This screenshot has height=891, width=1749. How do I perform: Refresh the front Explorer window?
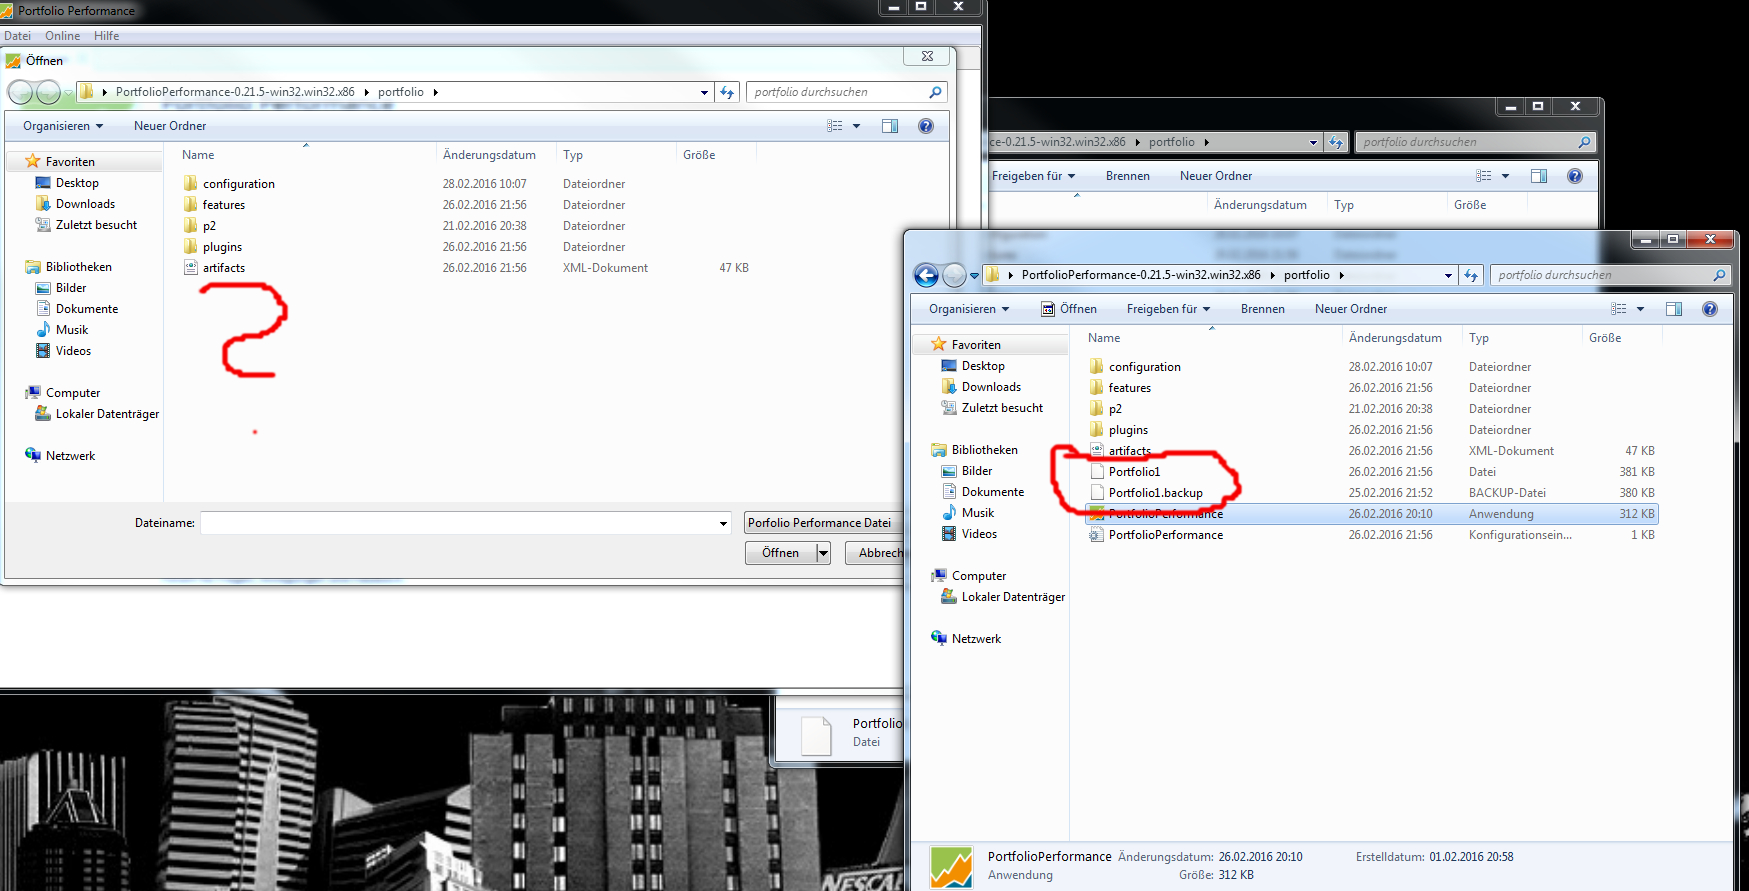(1471, 275)
